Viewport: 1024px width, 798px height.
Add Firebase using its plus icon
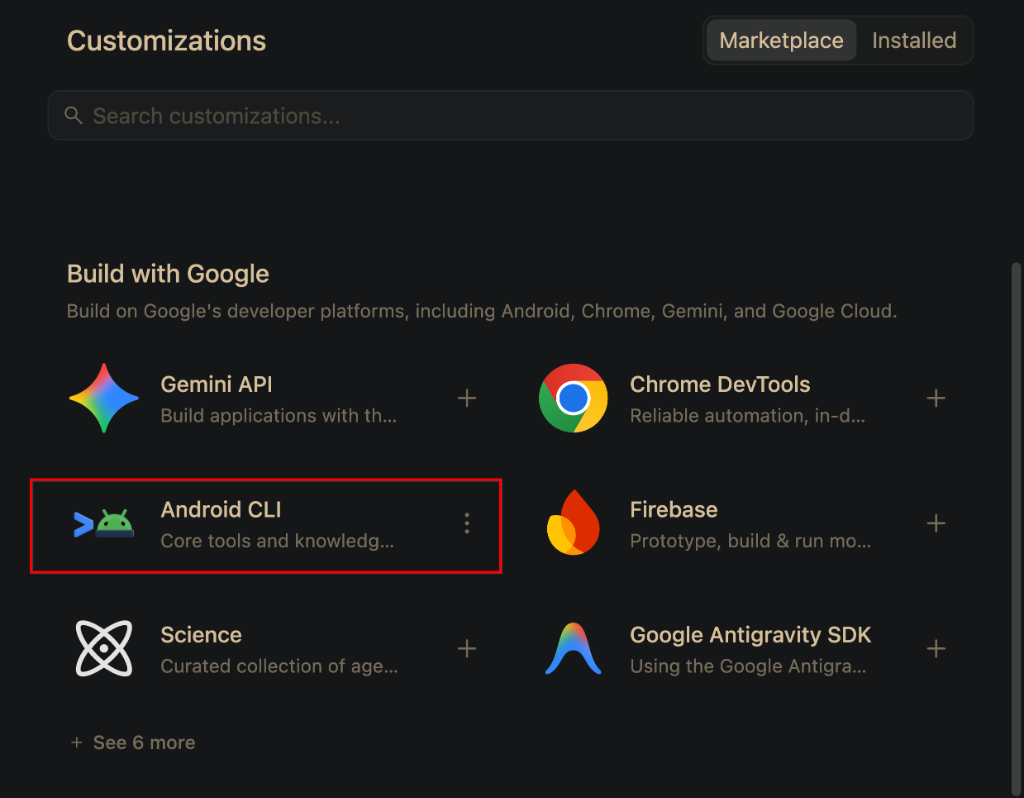click(x=936, y=524)
